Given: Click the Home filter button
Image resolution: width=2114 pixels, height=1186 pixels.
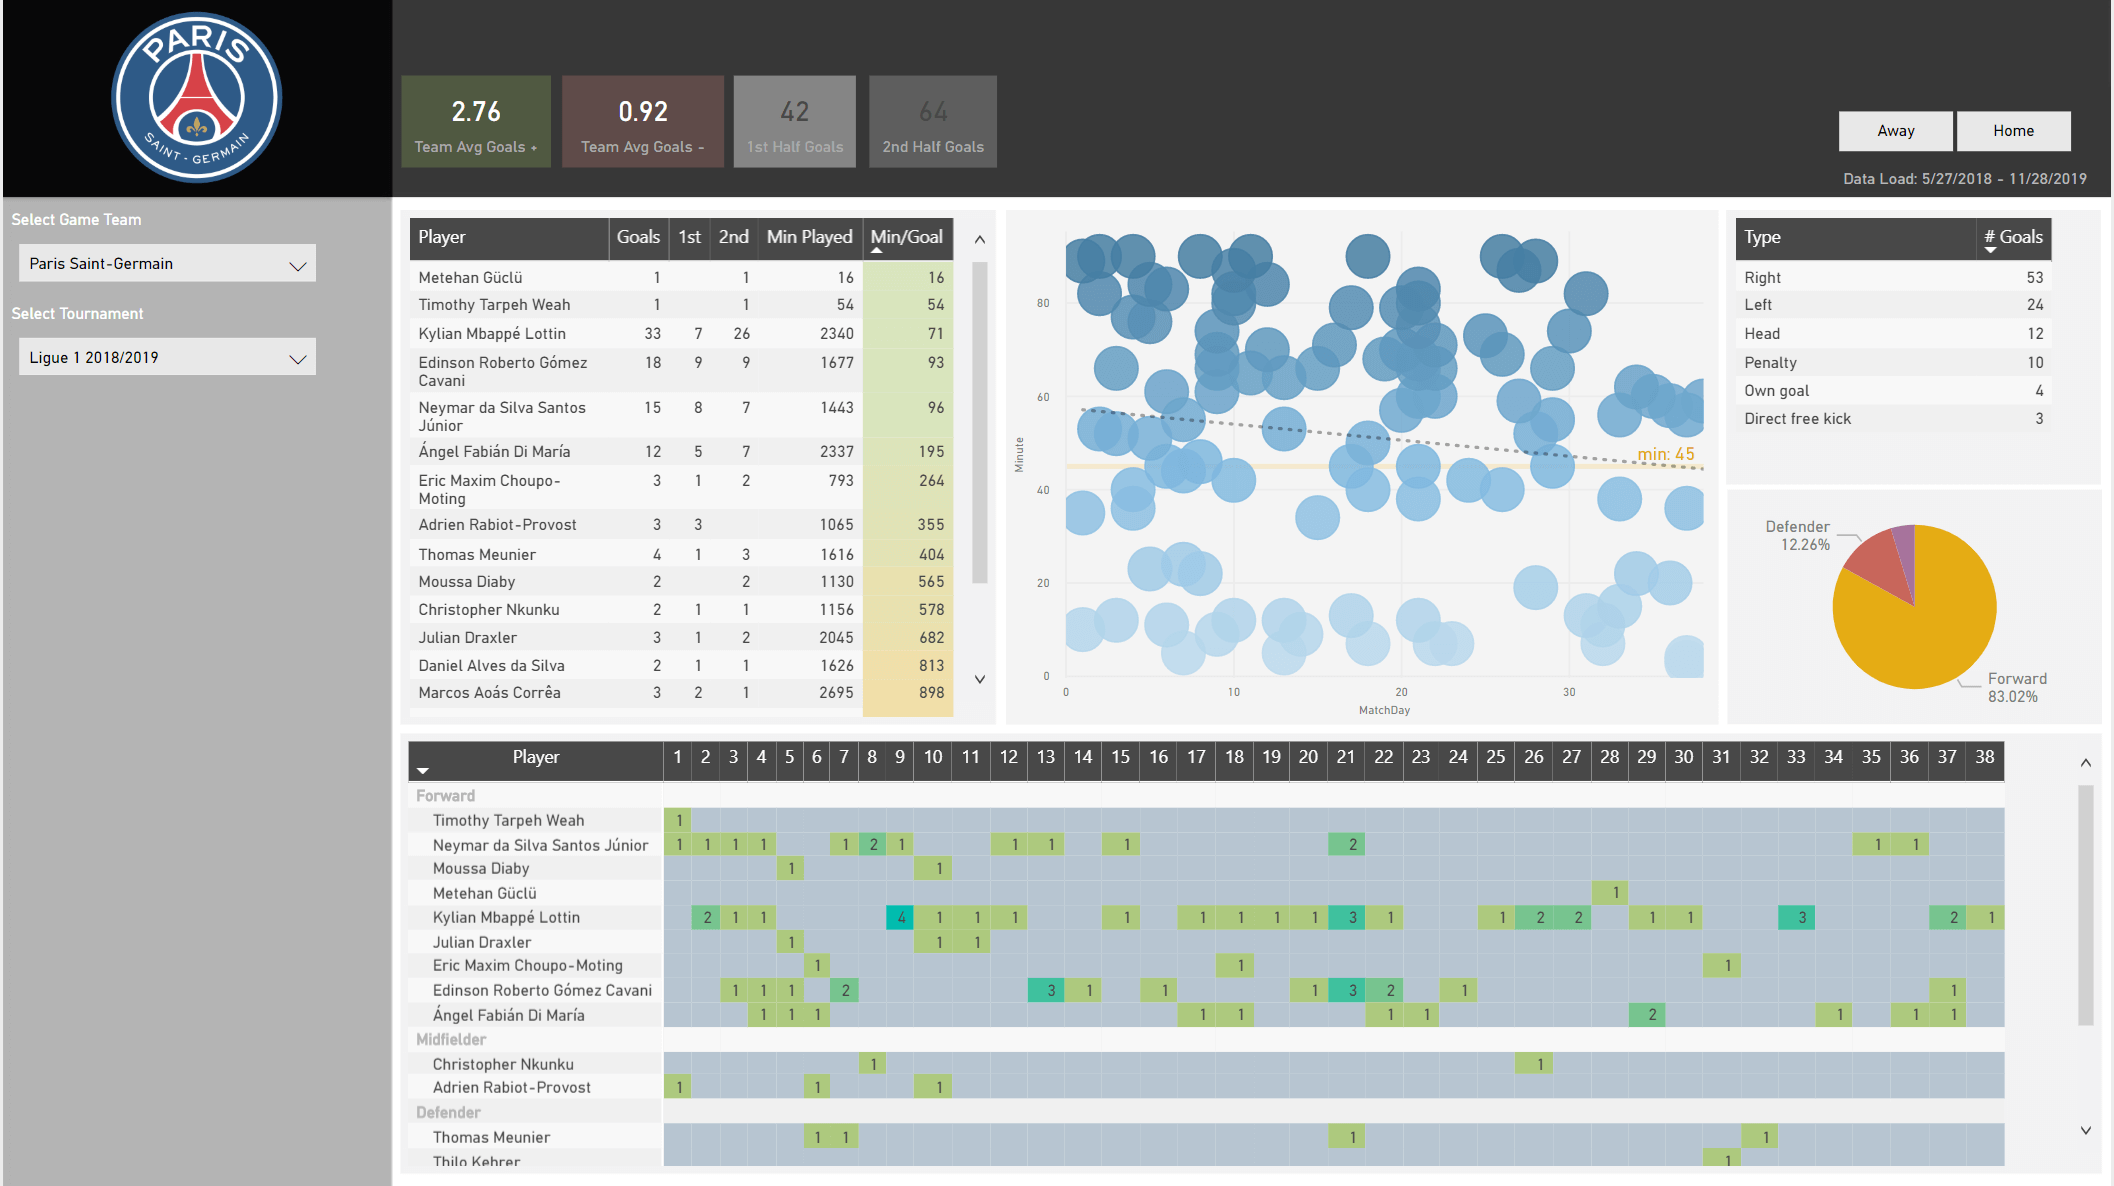Looking at the screenshot, I should click(x=2013, y=131).
